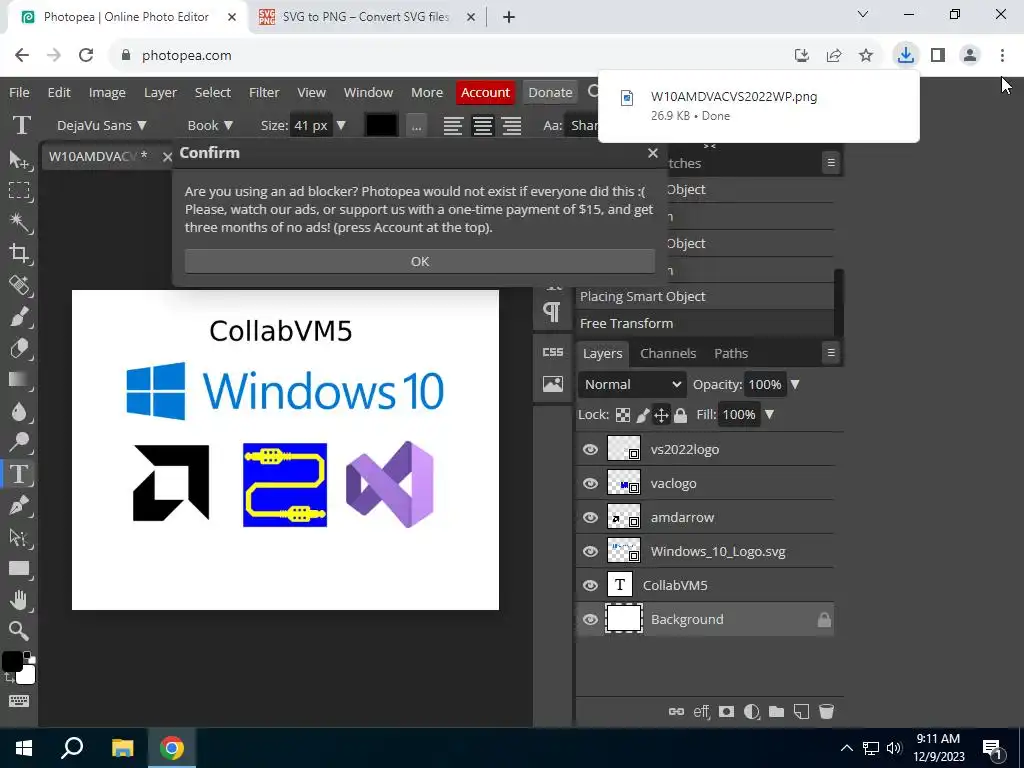Expand the font size dropdown arrow

(x=341, y=125)
